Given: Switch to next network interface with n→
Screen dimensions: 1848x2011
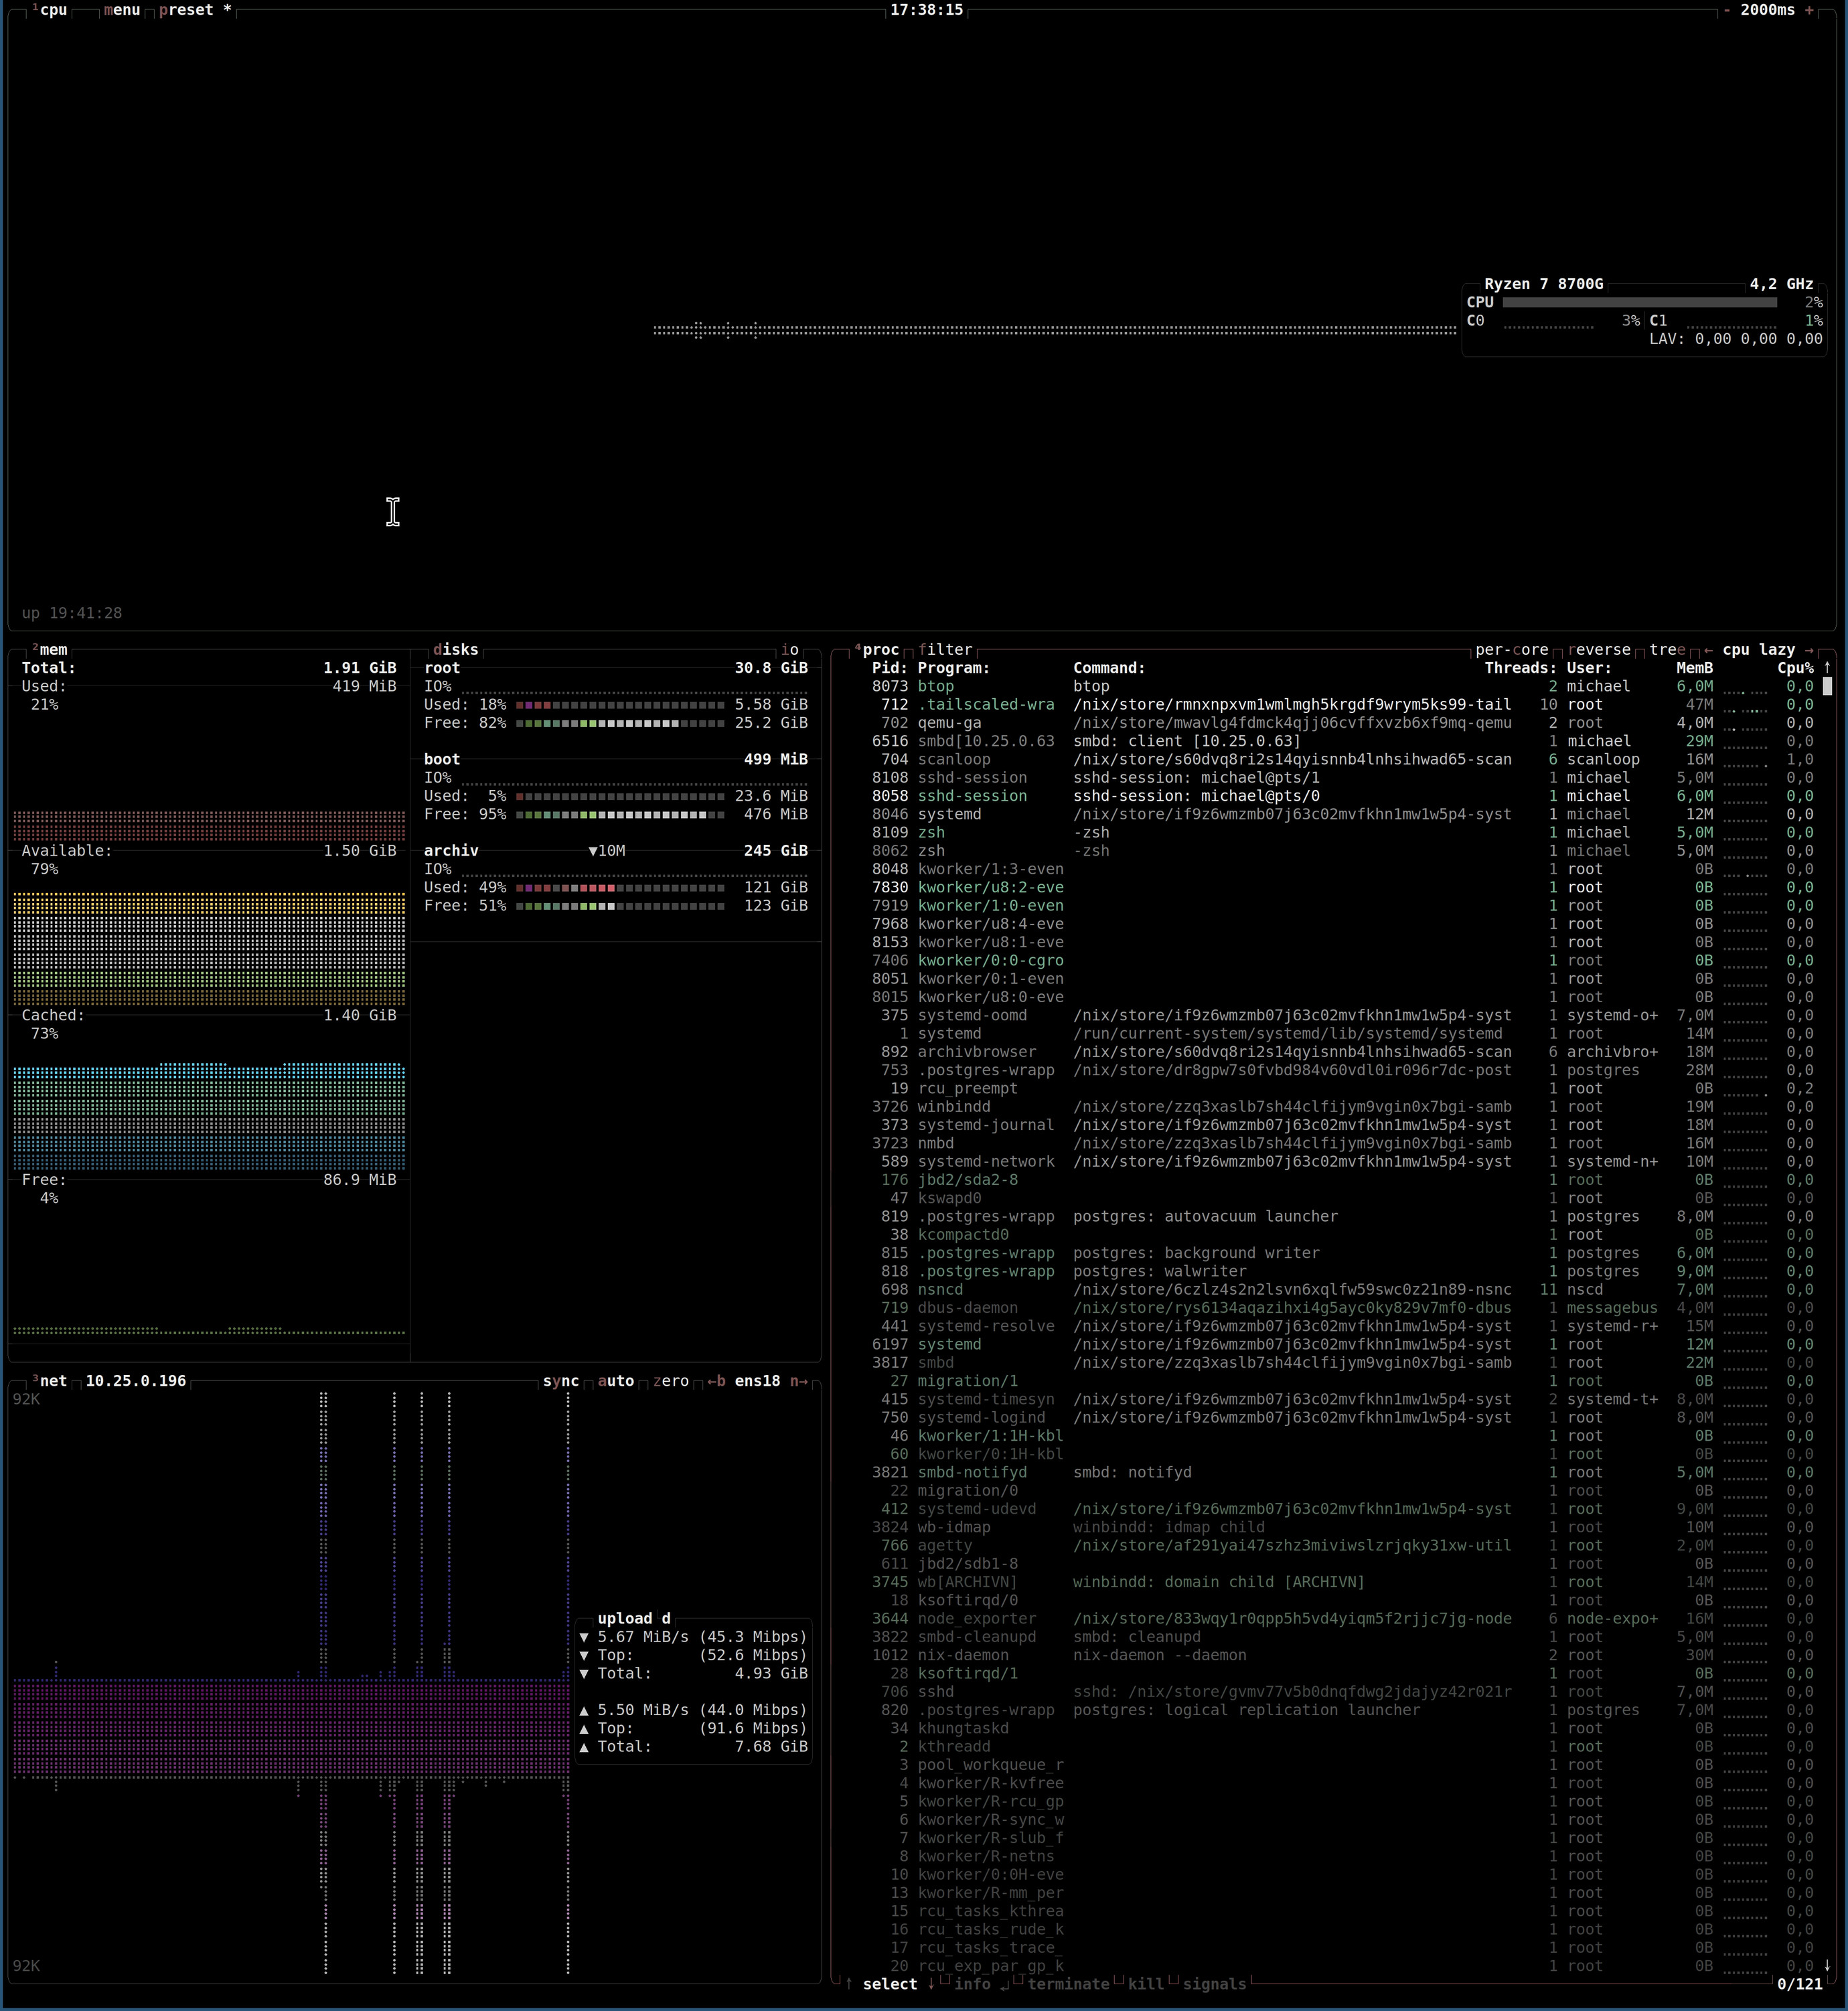Looking at the screenshot, I should tap(799, 1381).
